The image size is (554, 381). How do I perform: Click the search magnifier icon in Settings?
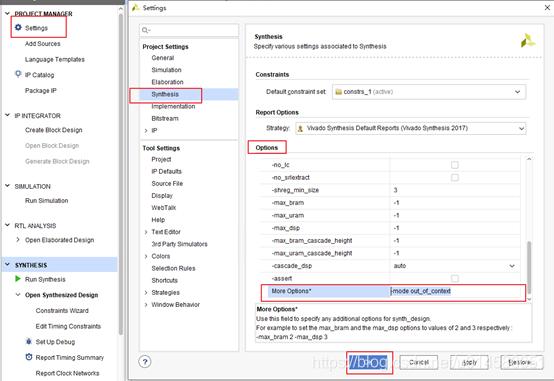click(x=146, y=30)
